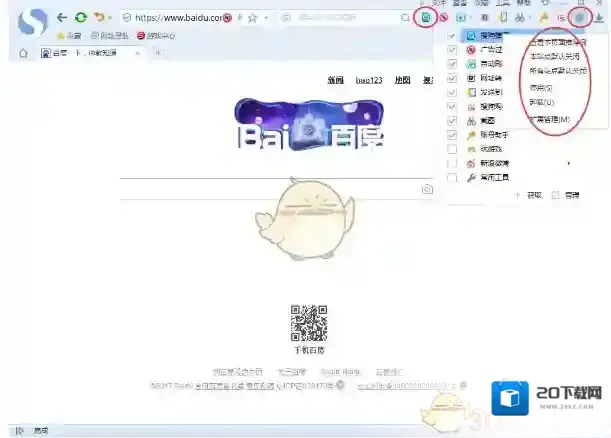Click the camera image-search icon in Baidu box
Screen dimensions: 611x438
click(427, 189)
